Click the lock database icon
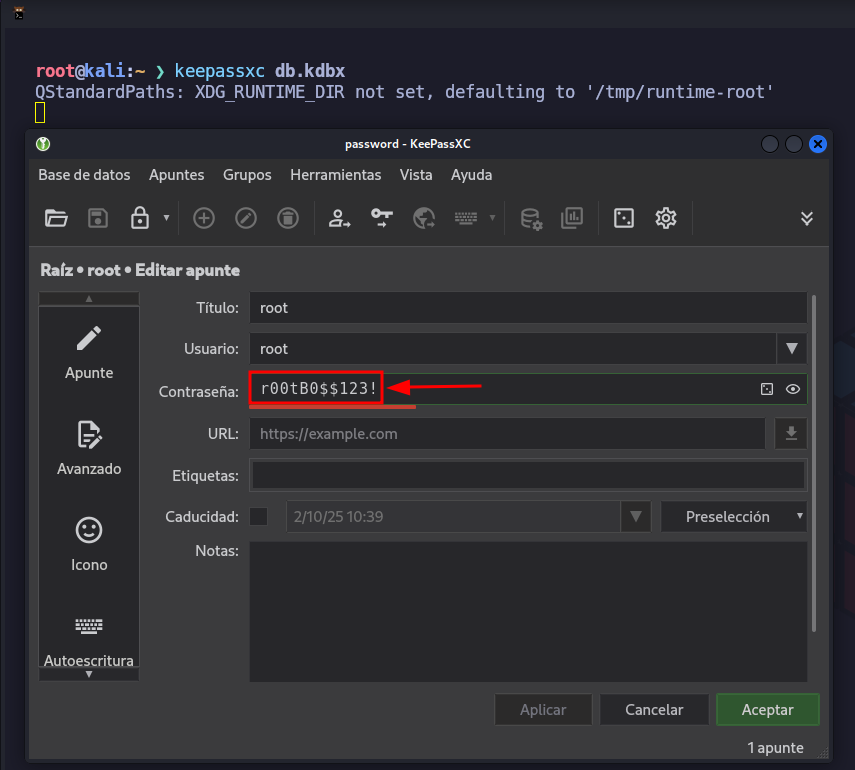This screenshot has height=770, width=855. coord(140,218)
